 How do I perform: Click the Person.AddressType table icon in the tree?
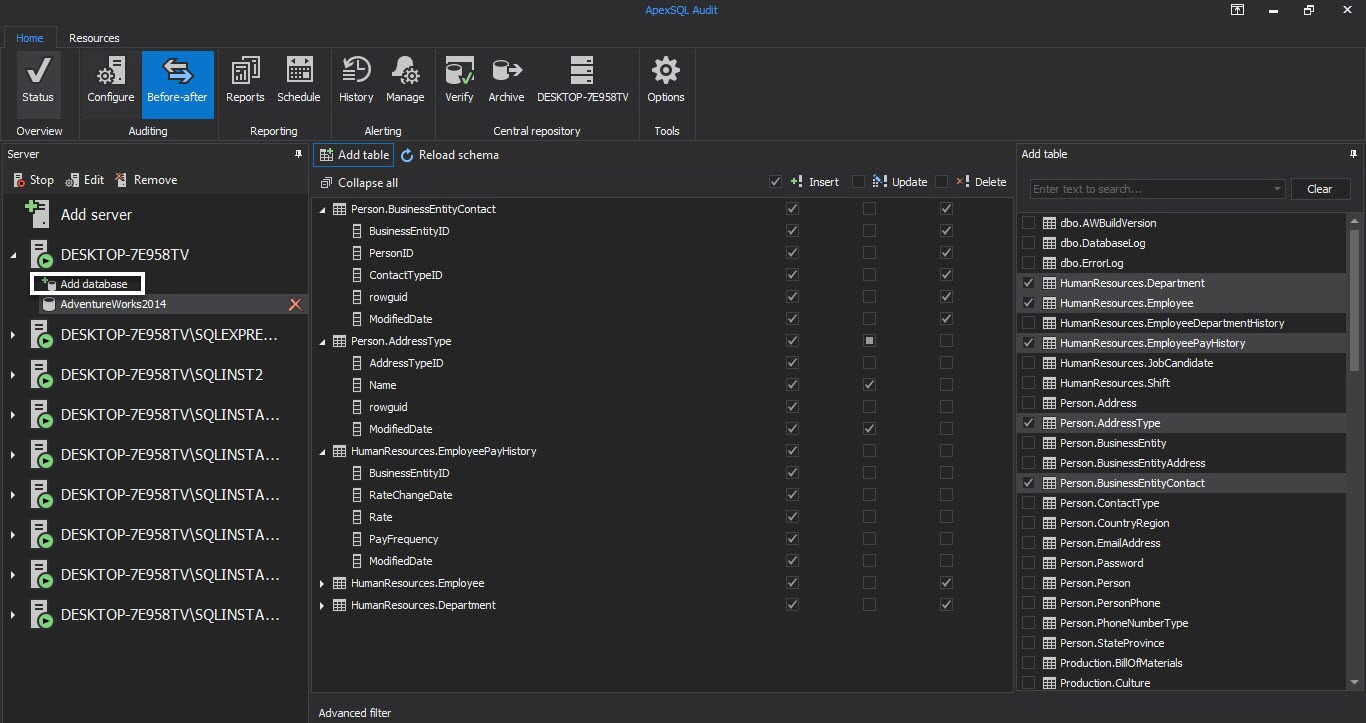coord(340,341)
